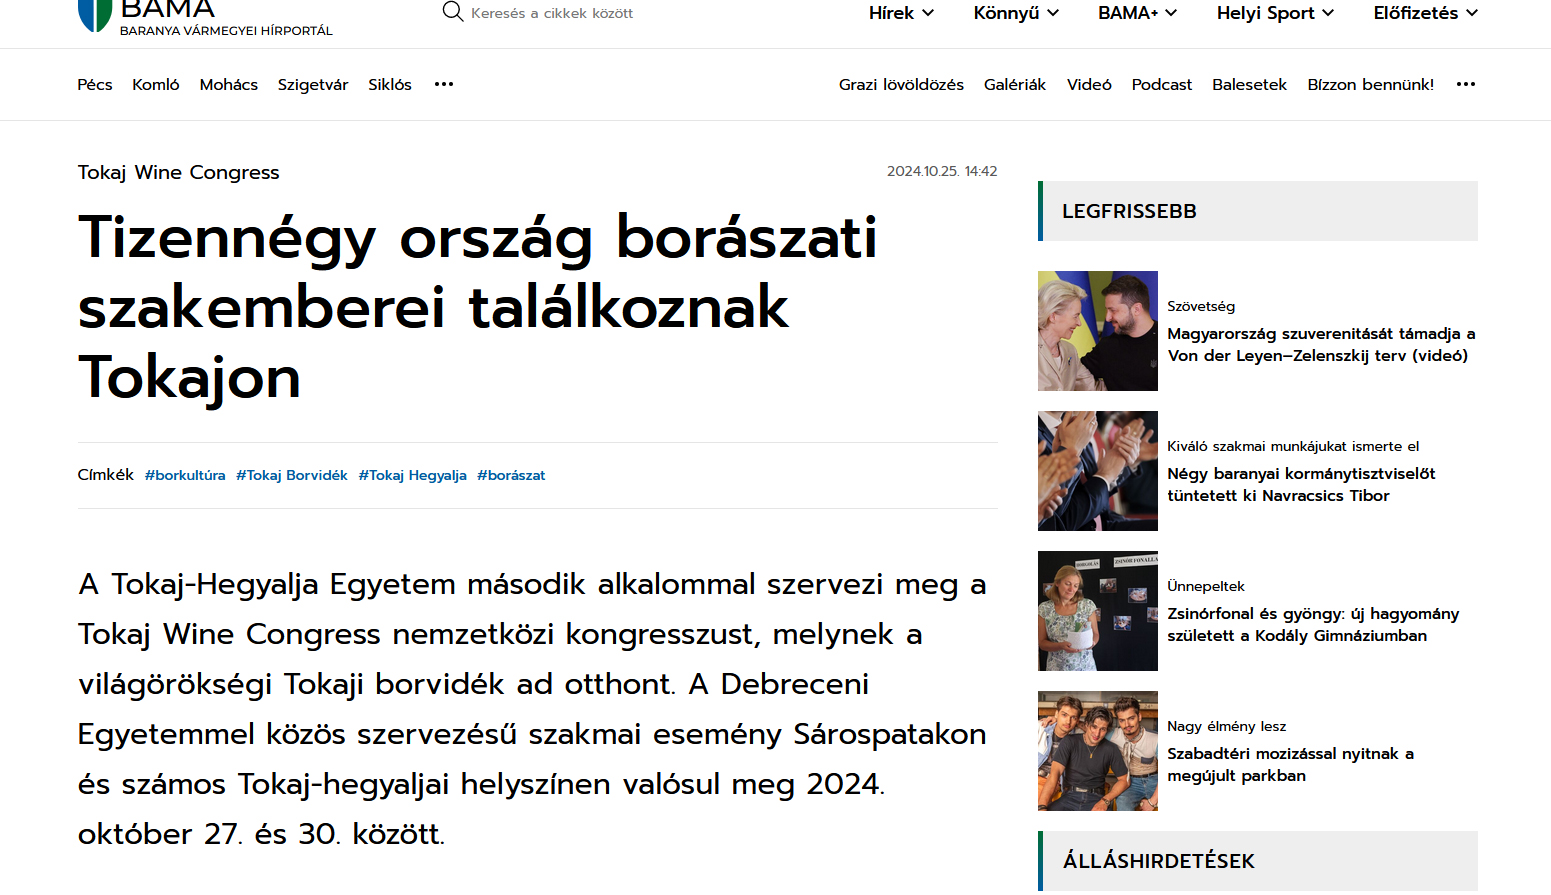Focus the article search field

tap(552, 13)
